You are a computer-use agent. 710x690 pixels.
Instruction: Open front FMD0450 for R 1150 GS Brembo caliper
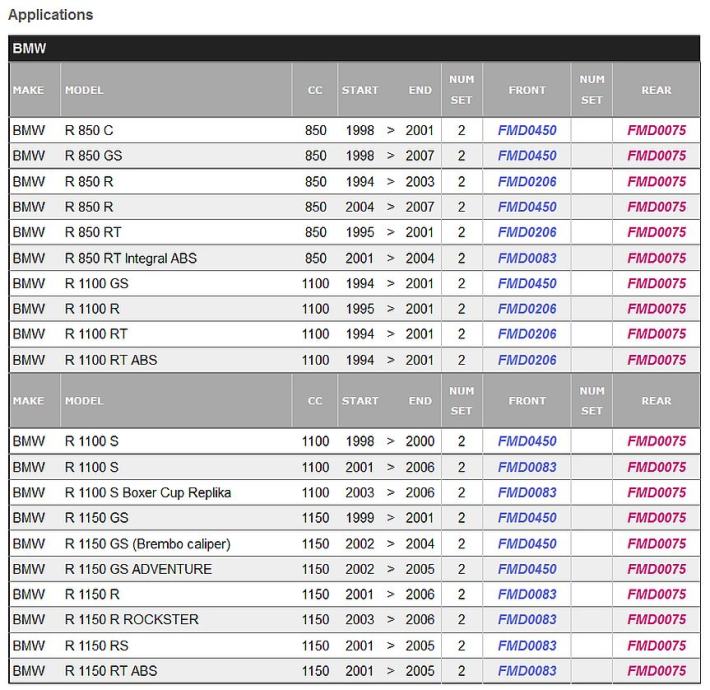click(527, 544)
